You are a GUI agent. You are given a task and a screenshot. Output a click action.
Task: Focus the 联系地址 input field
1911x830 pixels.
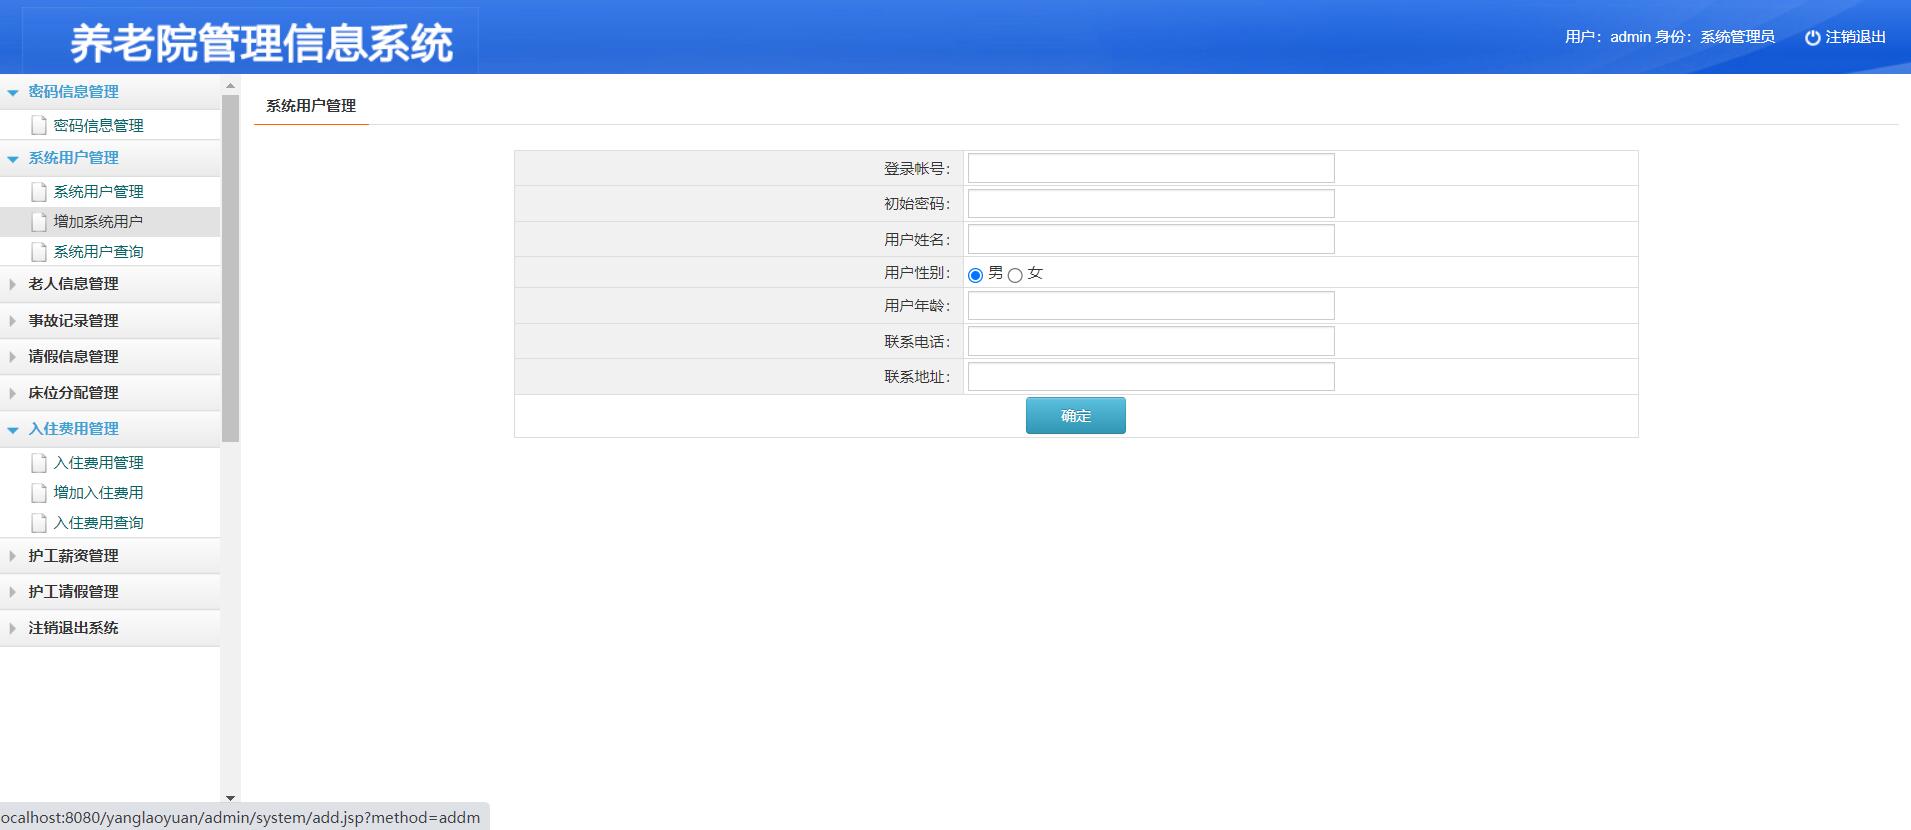pos(1151,376)
